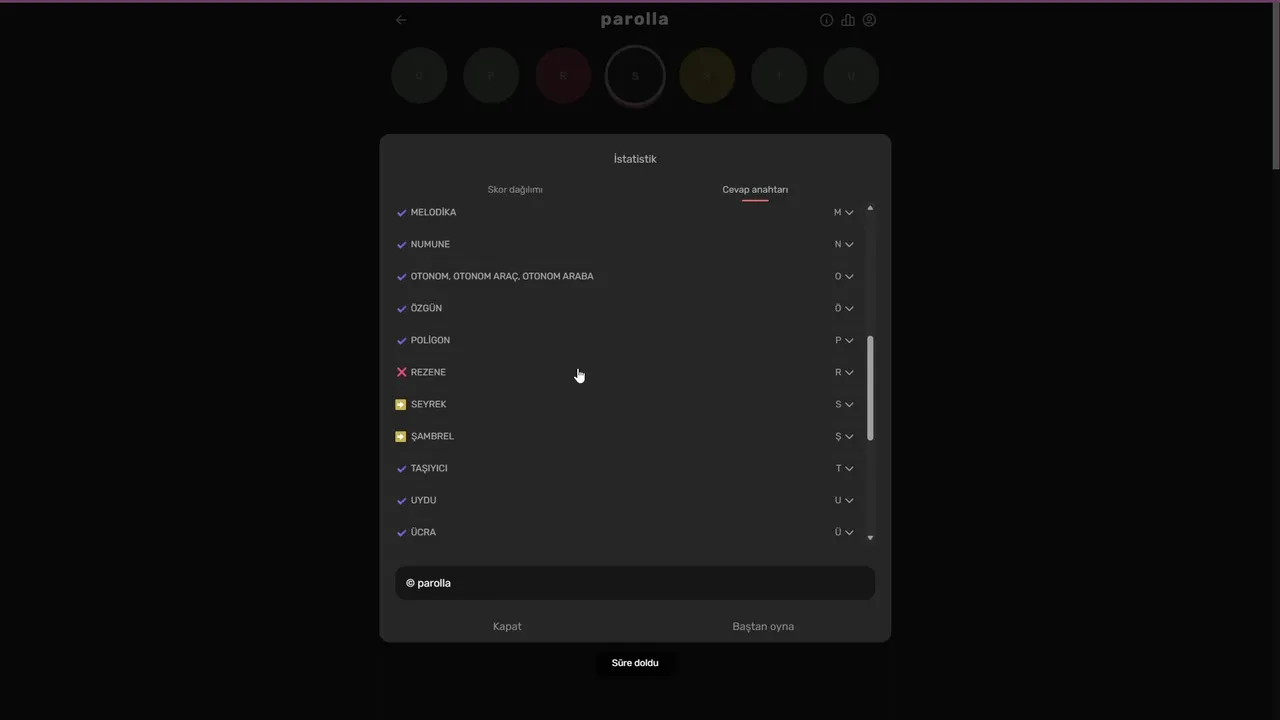Click the red X icon beside REZENE
This screenshot has height=720, width=1280.
pyautogui.click(x=402, y=372)
